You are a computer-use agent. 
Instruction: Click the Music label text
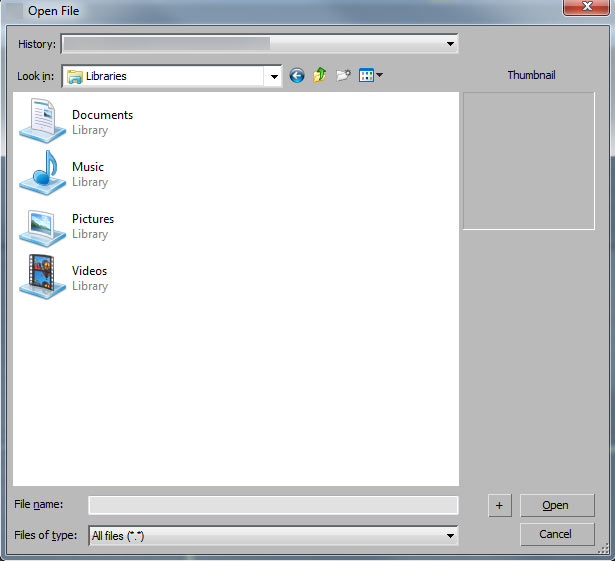click(88, 167)
